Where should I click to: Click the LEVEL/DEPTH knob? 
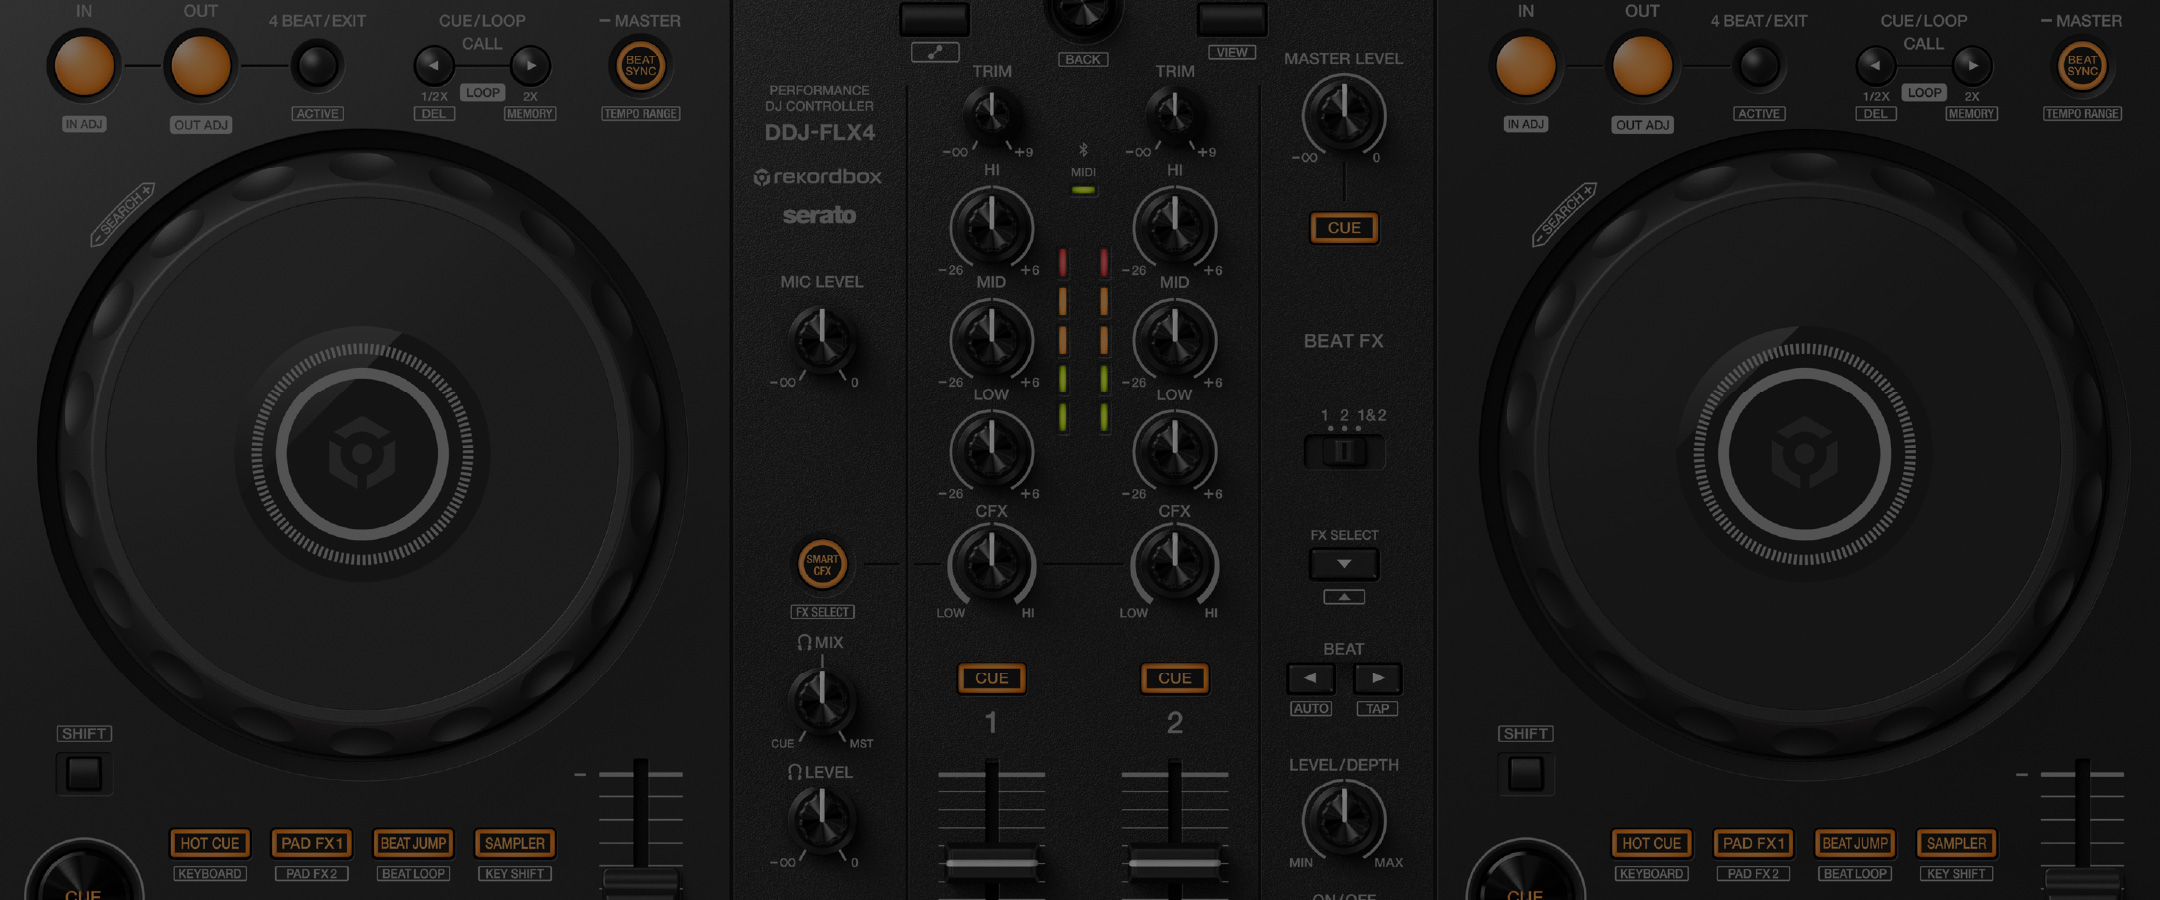(x=1344, y=820)
